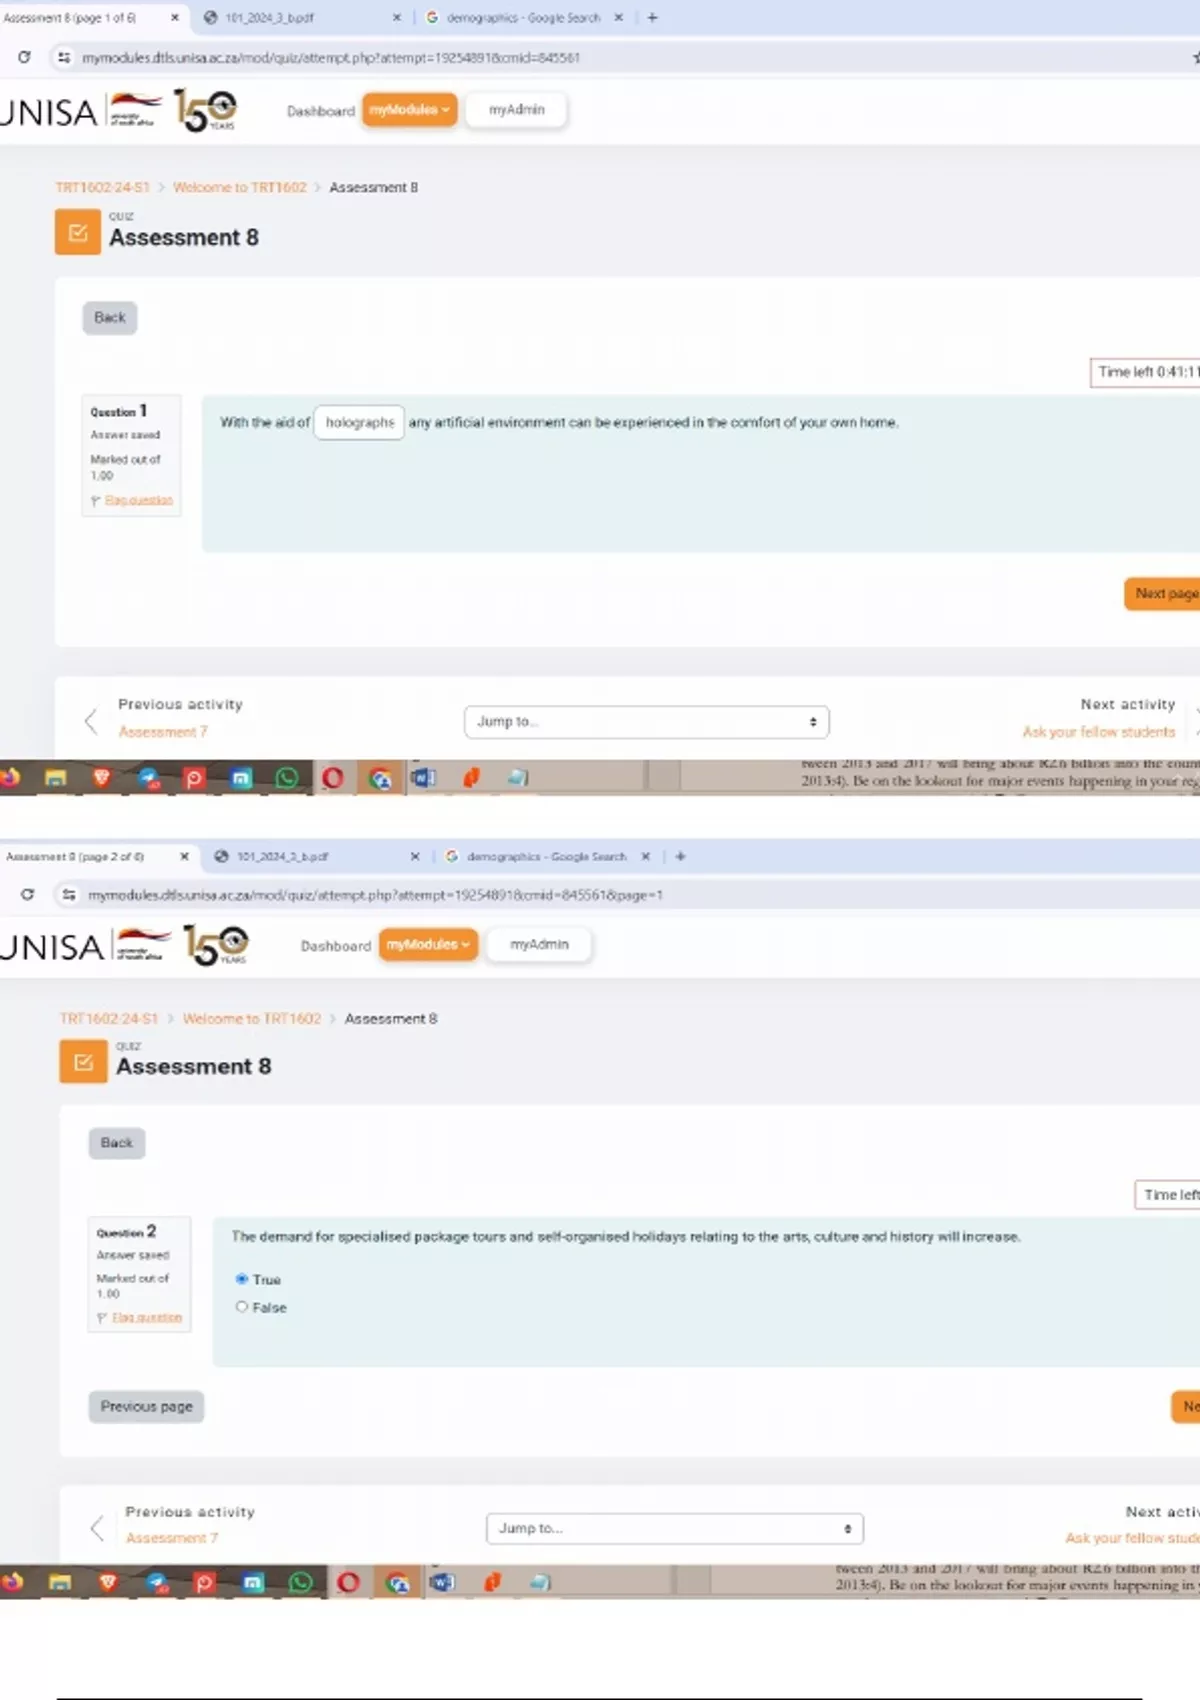Screen dimensions: 1200x1700
Task: Expand the 'Jump to...' dropdown below Question 2
Action: coord(674,1528)
